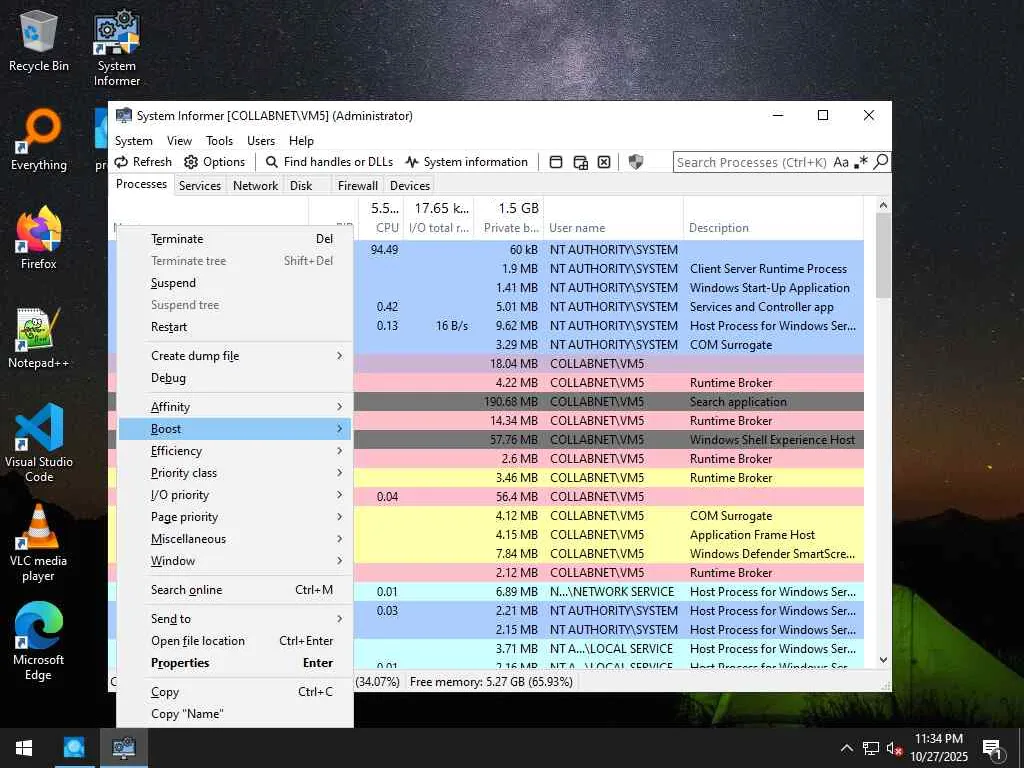Viewport: 1024px width, 768px height.
Task: Open the Everything desktop shortcut
Action: pyautogui.click(x=39, y=140)
